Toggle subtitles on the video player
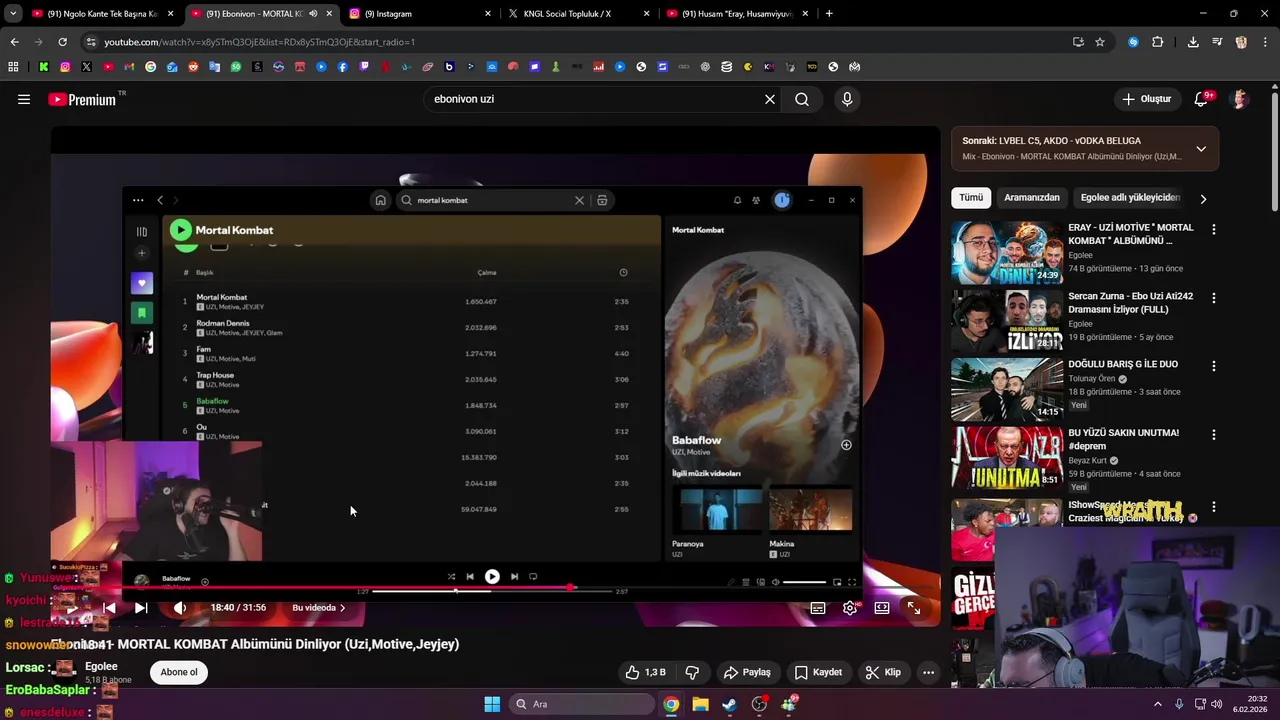The image size is (1280, 720). tap(818, 607)
